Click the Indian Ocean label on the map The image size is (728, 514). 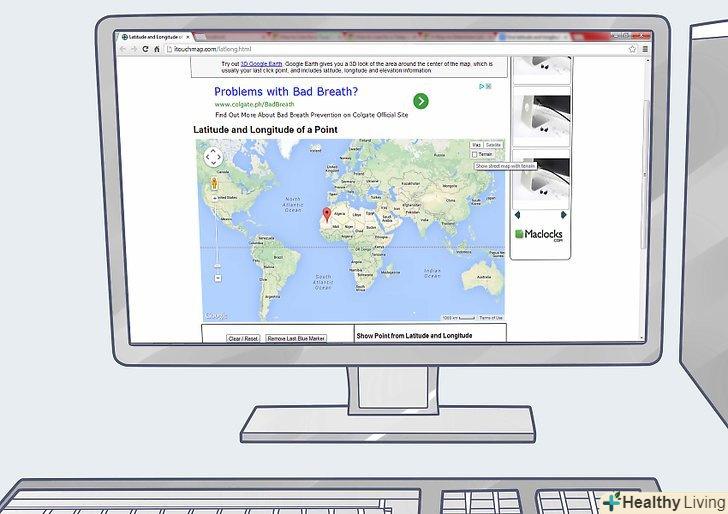pyautogui.click(x=432, y=273)
